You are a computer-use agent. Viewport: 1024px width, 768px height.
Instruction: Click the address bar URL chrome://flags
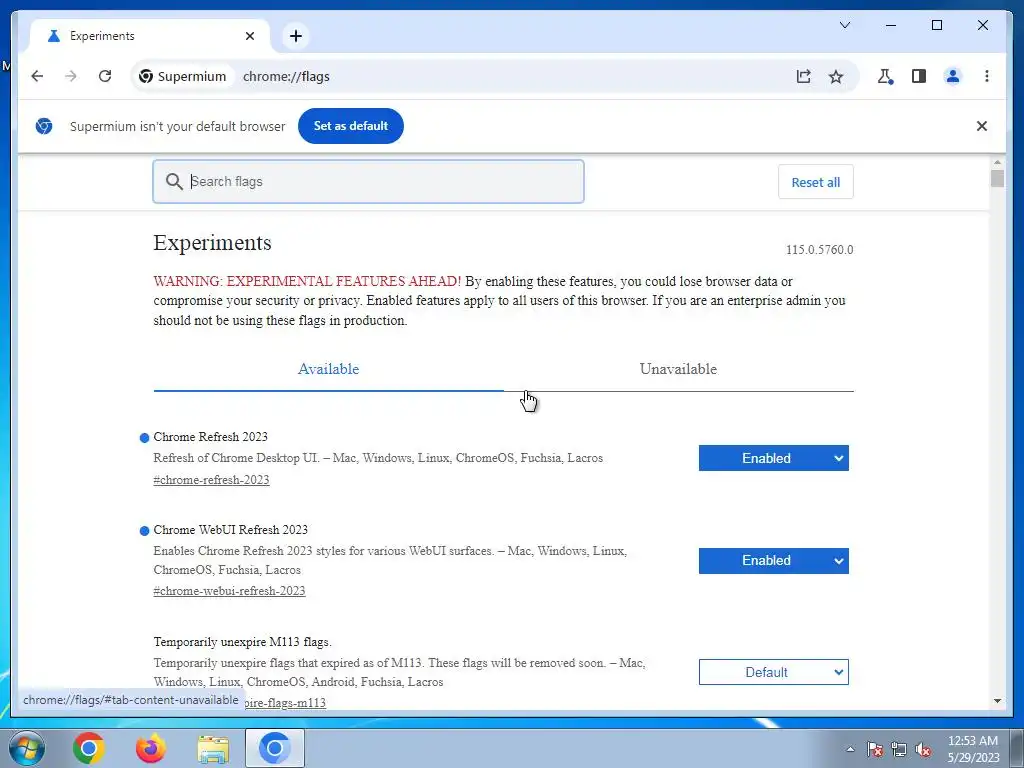coord(286,76)
